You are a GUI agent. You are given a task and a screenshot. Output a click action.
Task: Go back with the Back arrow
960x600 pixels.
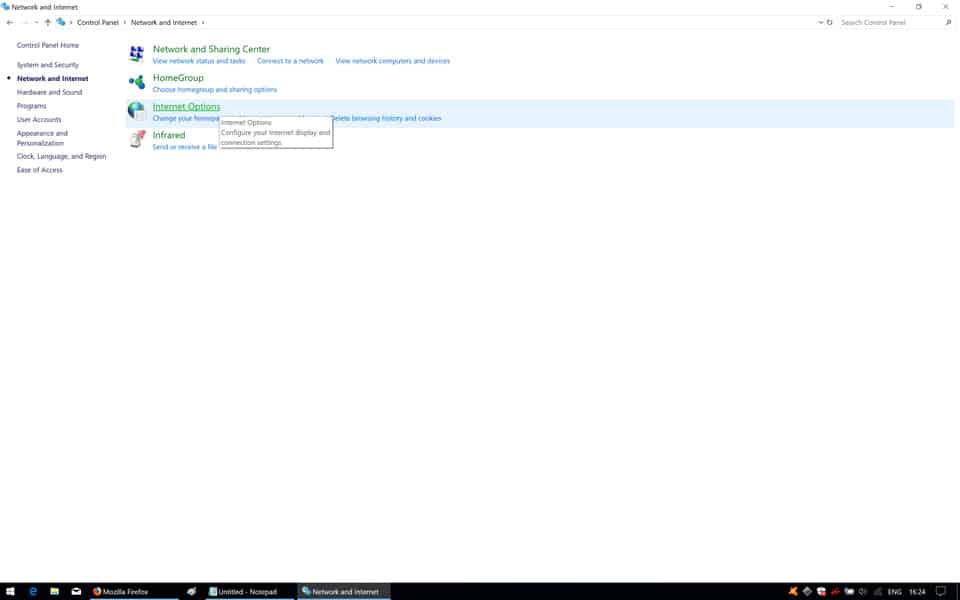(10, 23)
